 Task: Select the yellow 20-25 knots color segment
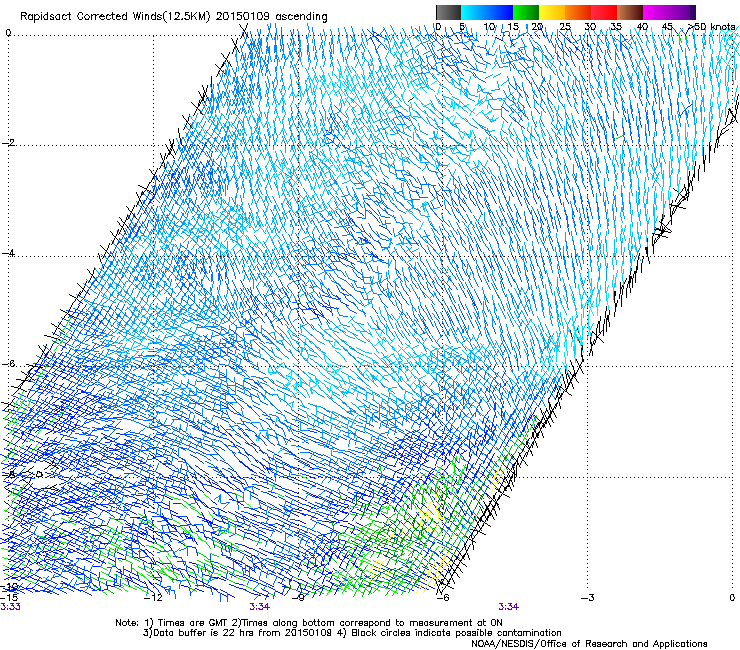[x=552, y=12]
